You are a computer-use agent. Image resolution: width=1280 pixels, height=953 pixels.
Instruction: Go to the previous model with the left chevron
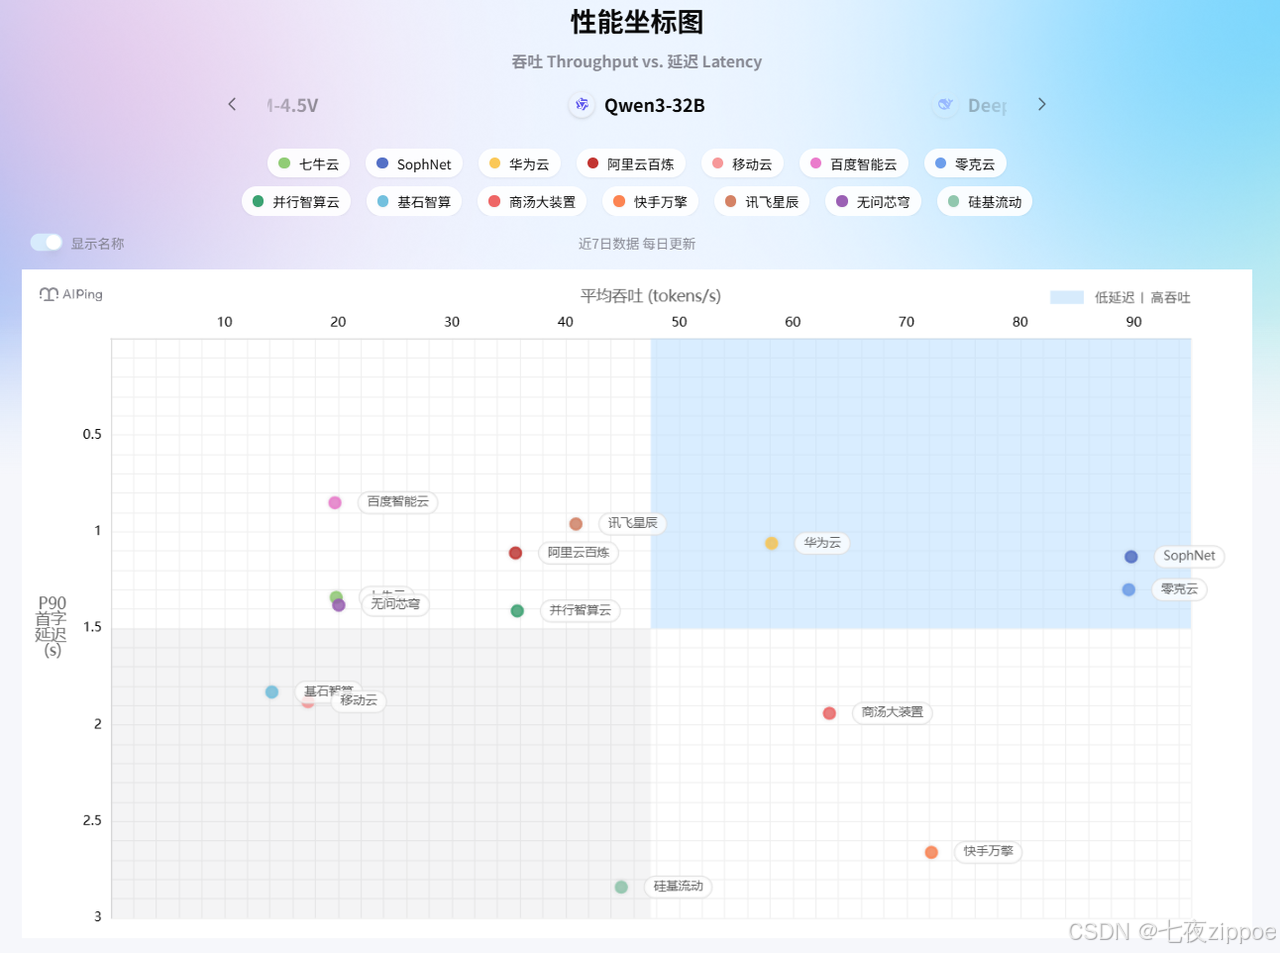[232, 104]
